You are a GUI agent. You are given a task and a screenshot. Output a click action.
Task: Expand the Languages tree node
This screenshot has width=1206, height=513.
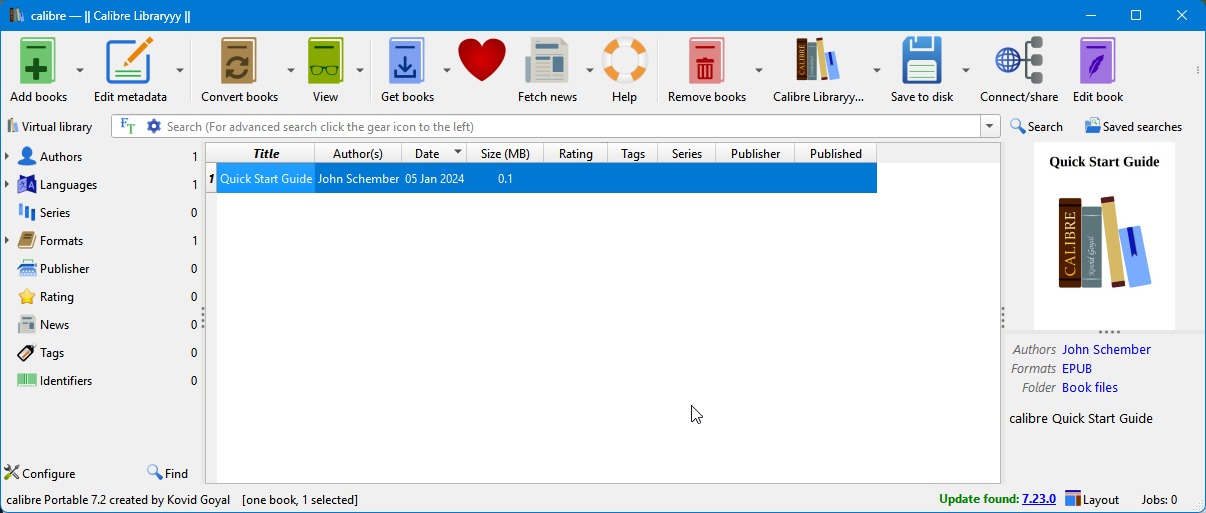pyautogui.click(x=7, y=185)
